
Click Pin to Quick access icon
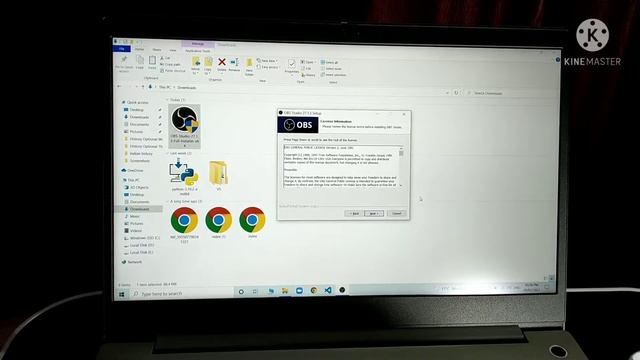(x=124, y=64)
